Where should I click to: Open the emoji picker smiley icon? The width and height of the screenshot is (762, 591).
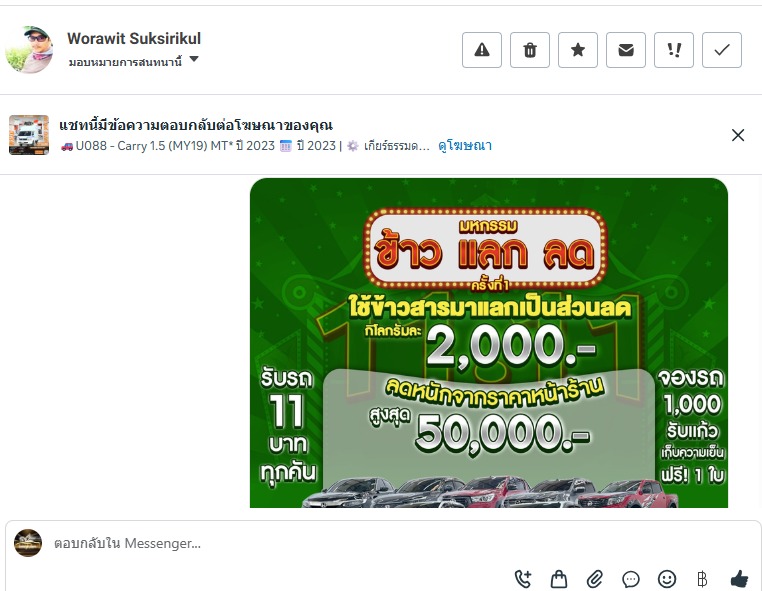point(667,579)
